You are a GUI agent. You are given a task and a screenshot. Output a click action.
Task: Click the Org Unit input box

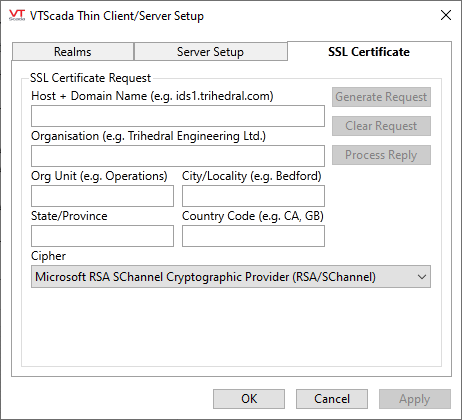[102, 196]
